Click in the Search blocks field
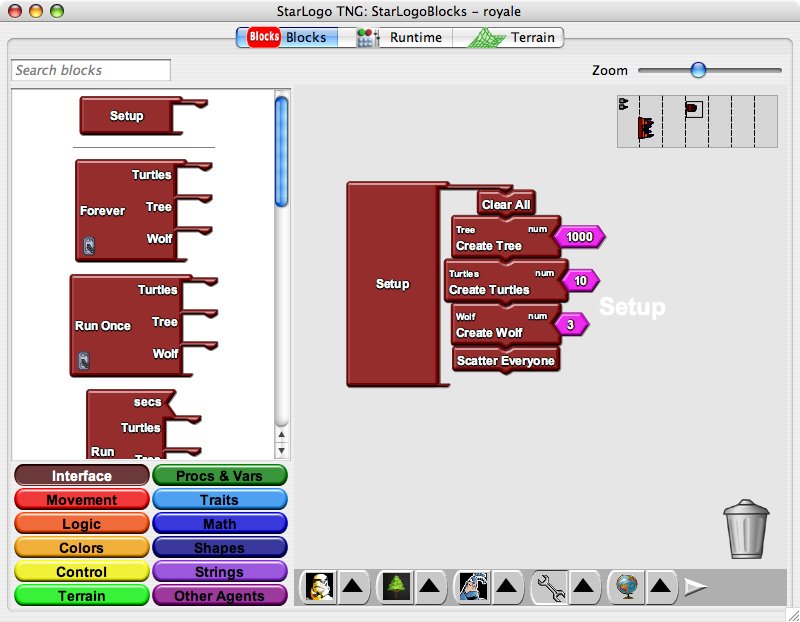The image size is (800, 622). (x=91, y=70)
